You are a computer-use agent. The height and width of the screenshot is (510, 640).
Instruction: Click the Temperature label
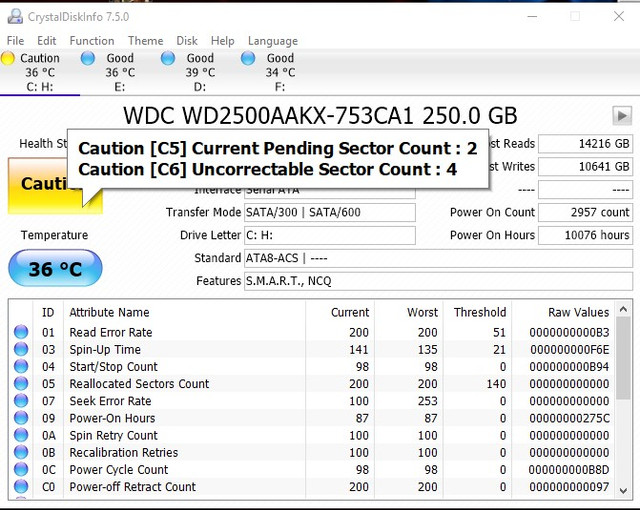click(x=54, y=235)
